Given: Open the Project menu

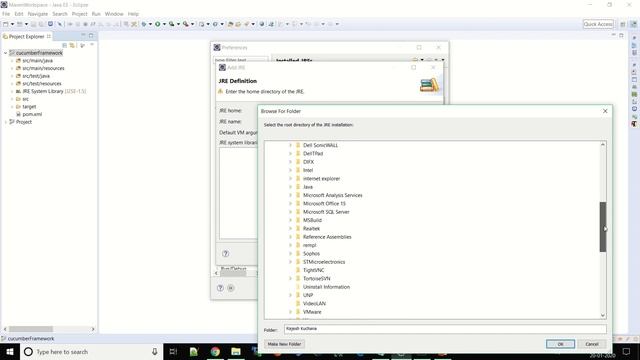Looking at the screenshot, I should pyautogui.click(x=80, y=14).
